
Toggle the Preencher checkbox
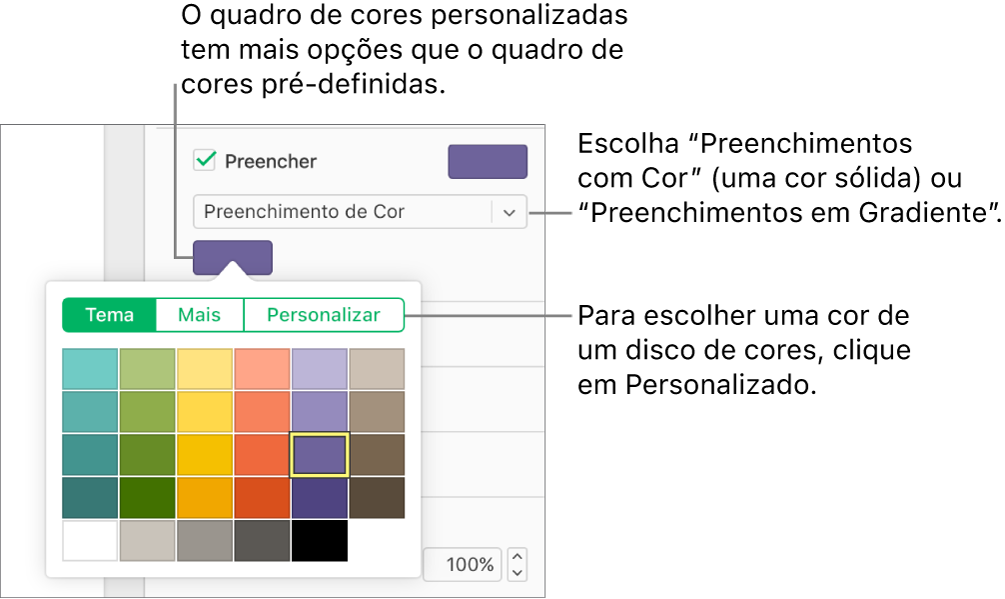[204, 160]
